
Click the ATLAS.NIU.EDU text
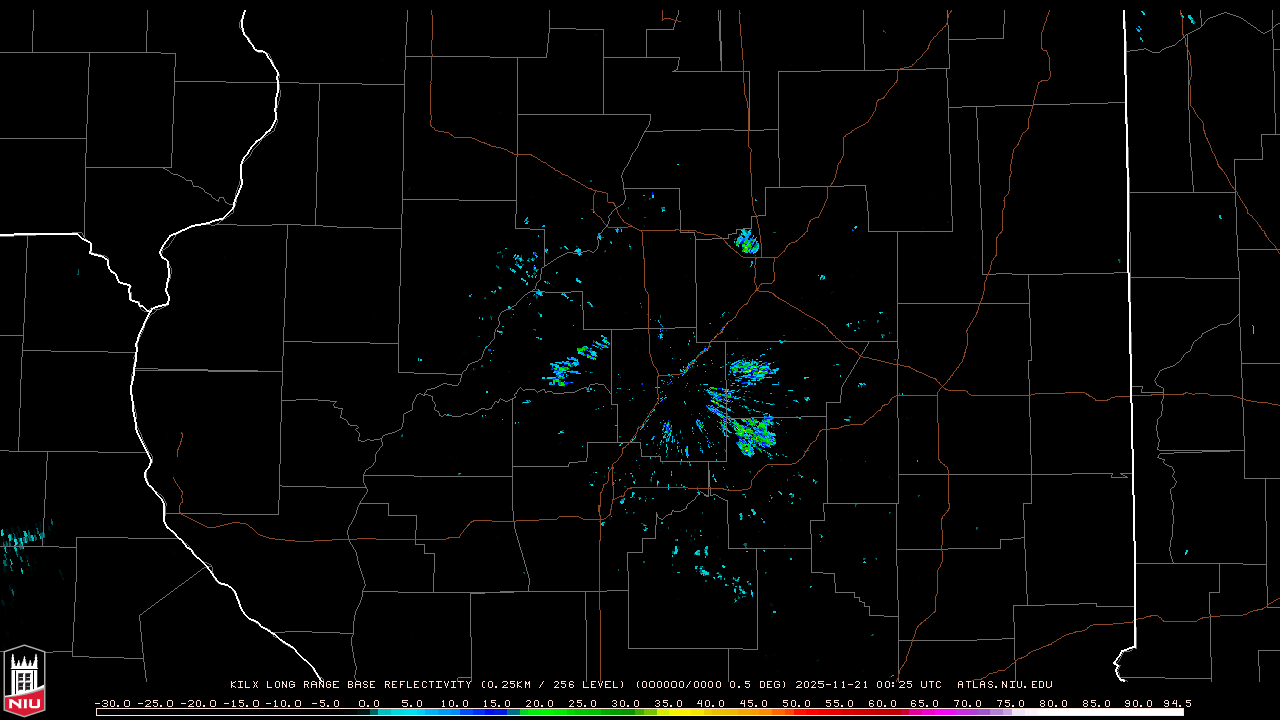(x=1005, y=685)
